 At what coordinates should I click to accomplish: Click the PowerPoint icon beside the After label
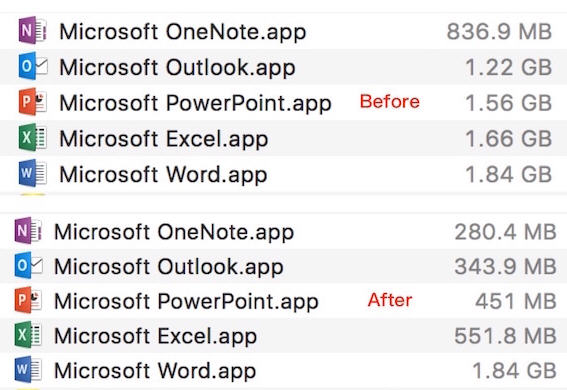coord(28,300)
